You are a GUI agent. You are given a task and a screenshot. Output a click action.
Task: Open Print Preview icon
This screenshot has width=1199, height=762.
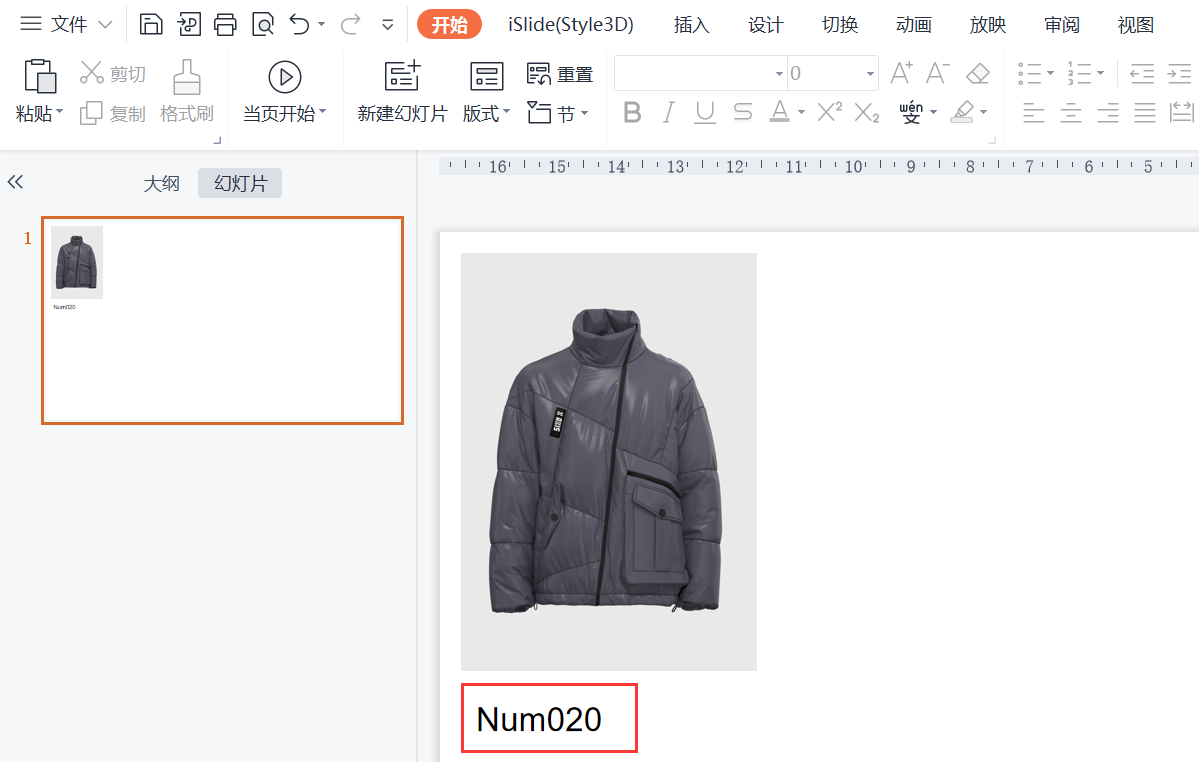[262, 24]
